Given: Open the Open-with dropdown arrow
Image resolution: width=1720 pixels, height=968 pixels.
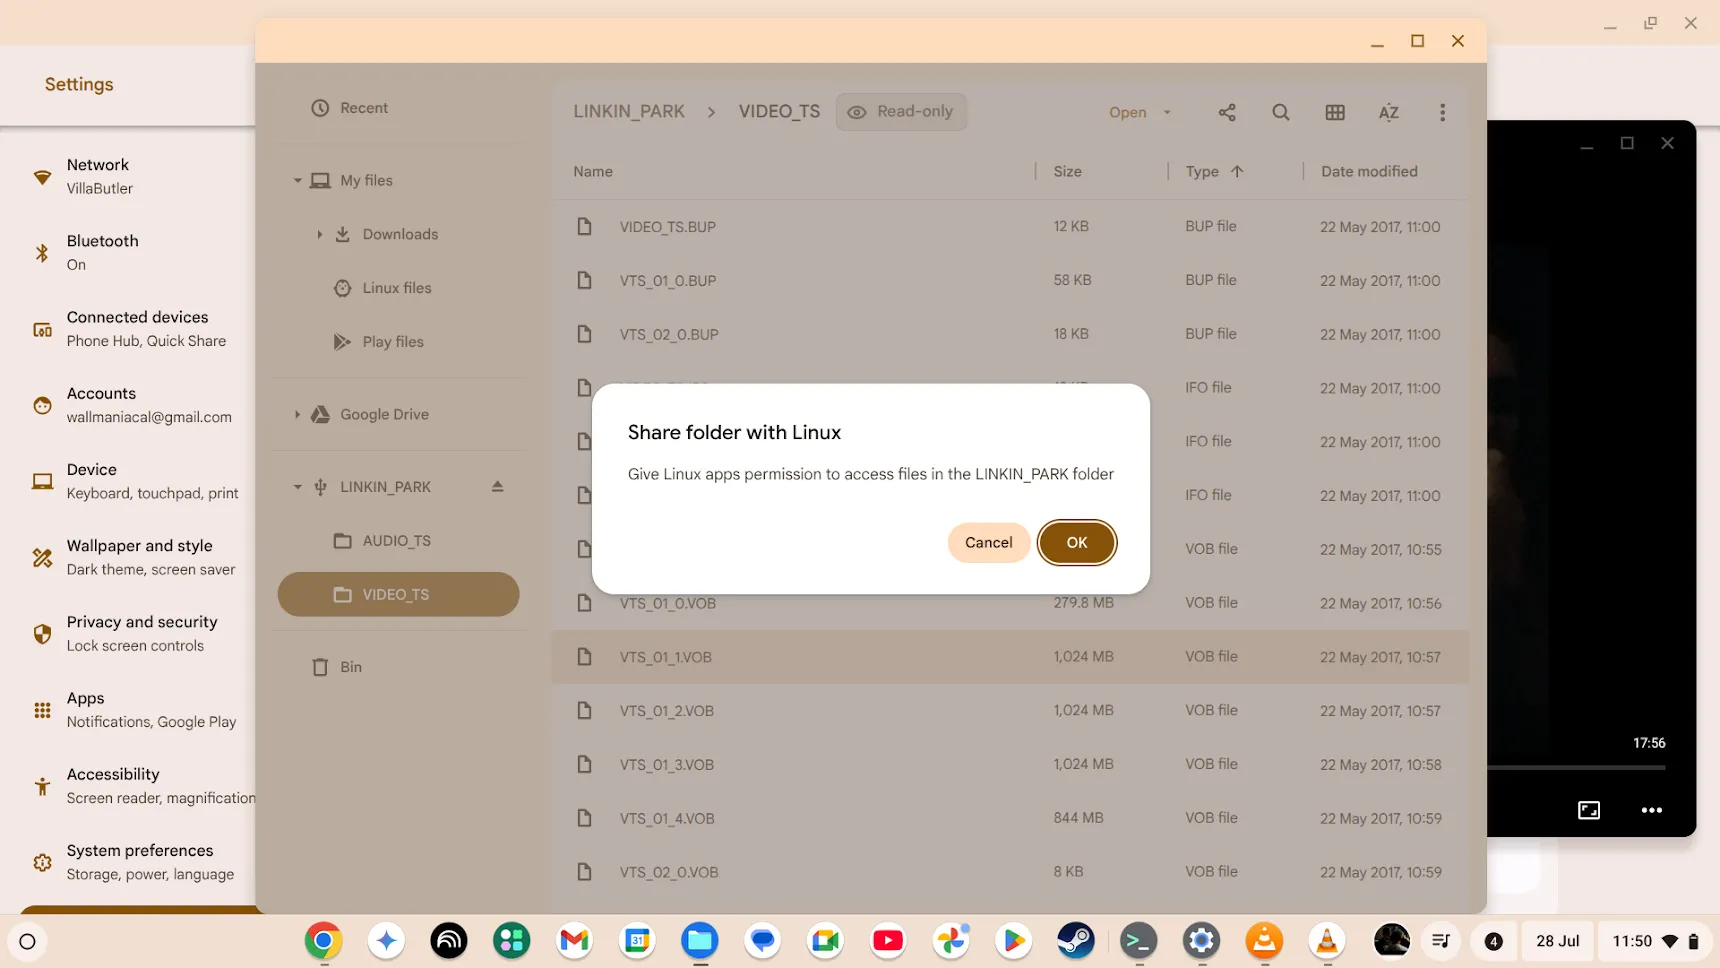Looking at the screenshot, I should click(x=1166, y=112).
